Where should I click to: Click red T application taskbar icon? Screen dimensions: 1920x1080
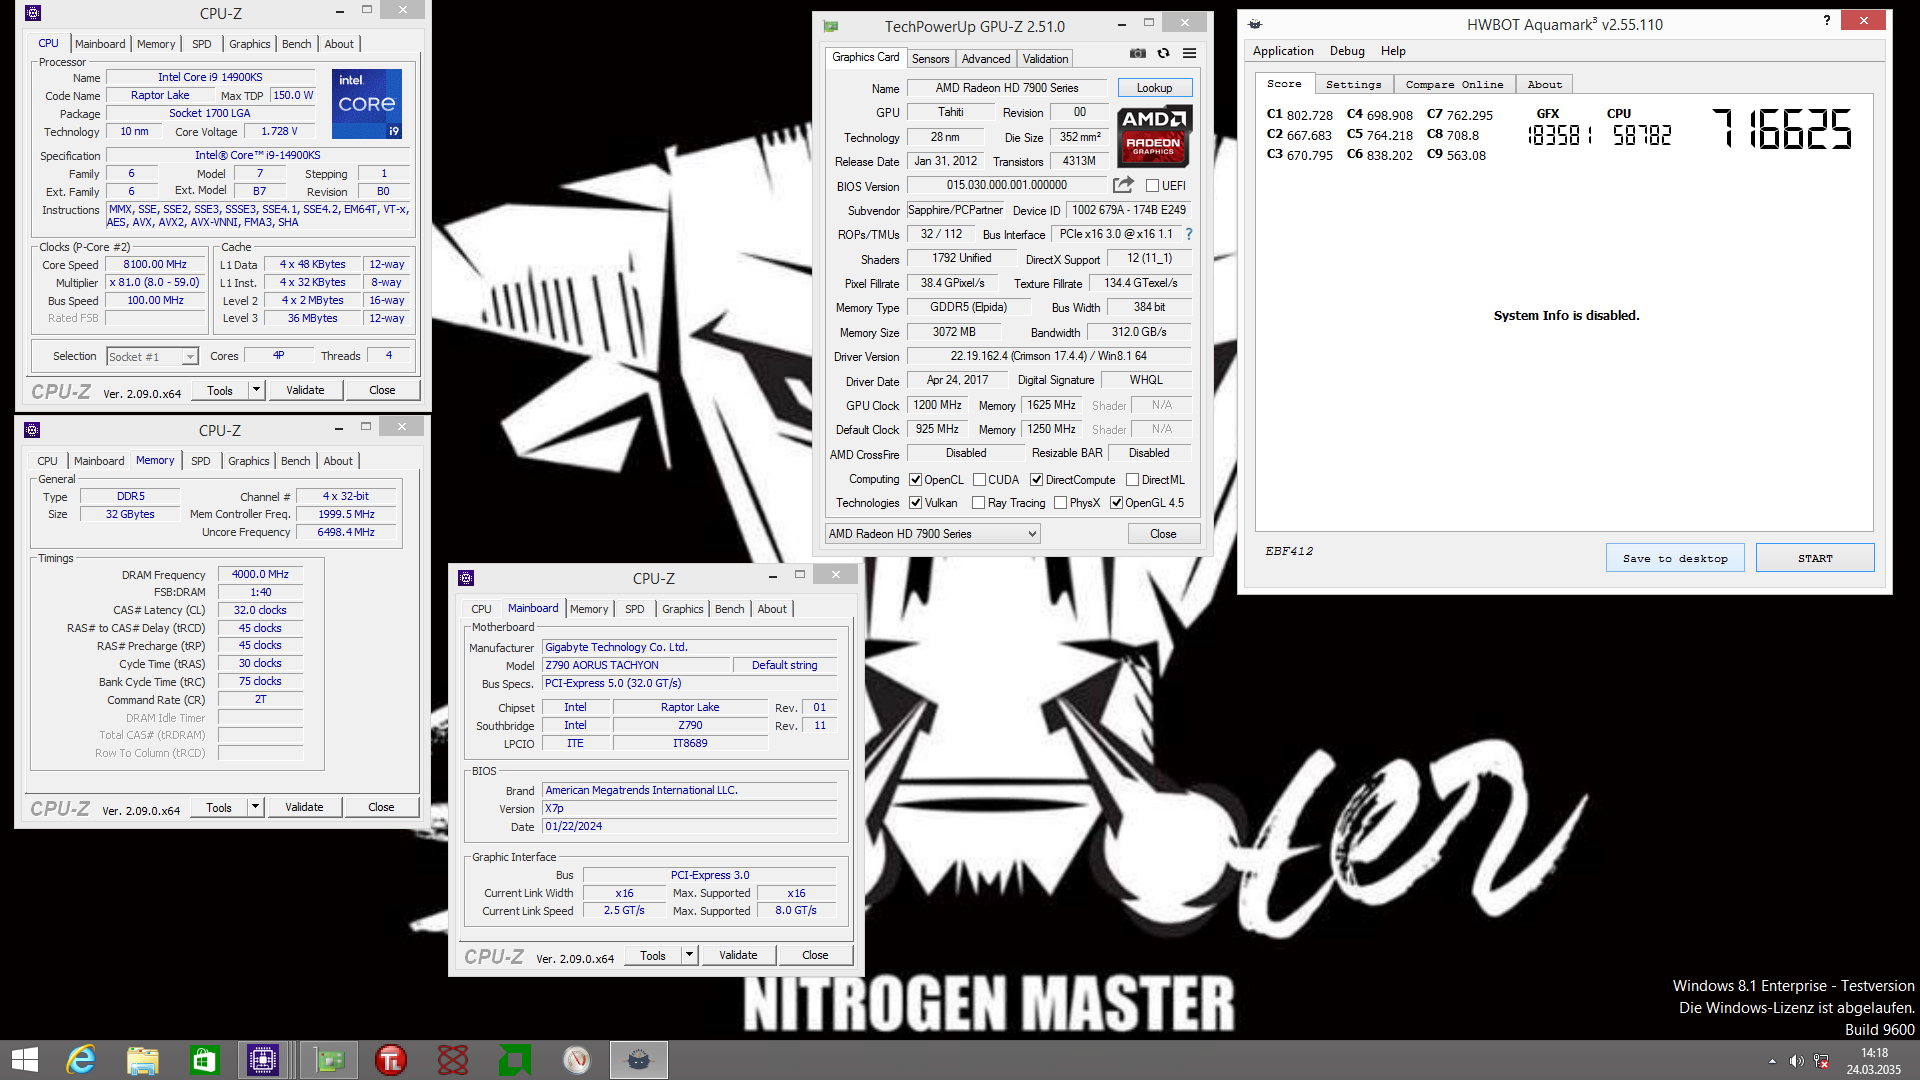tap(391, 1060)
